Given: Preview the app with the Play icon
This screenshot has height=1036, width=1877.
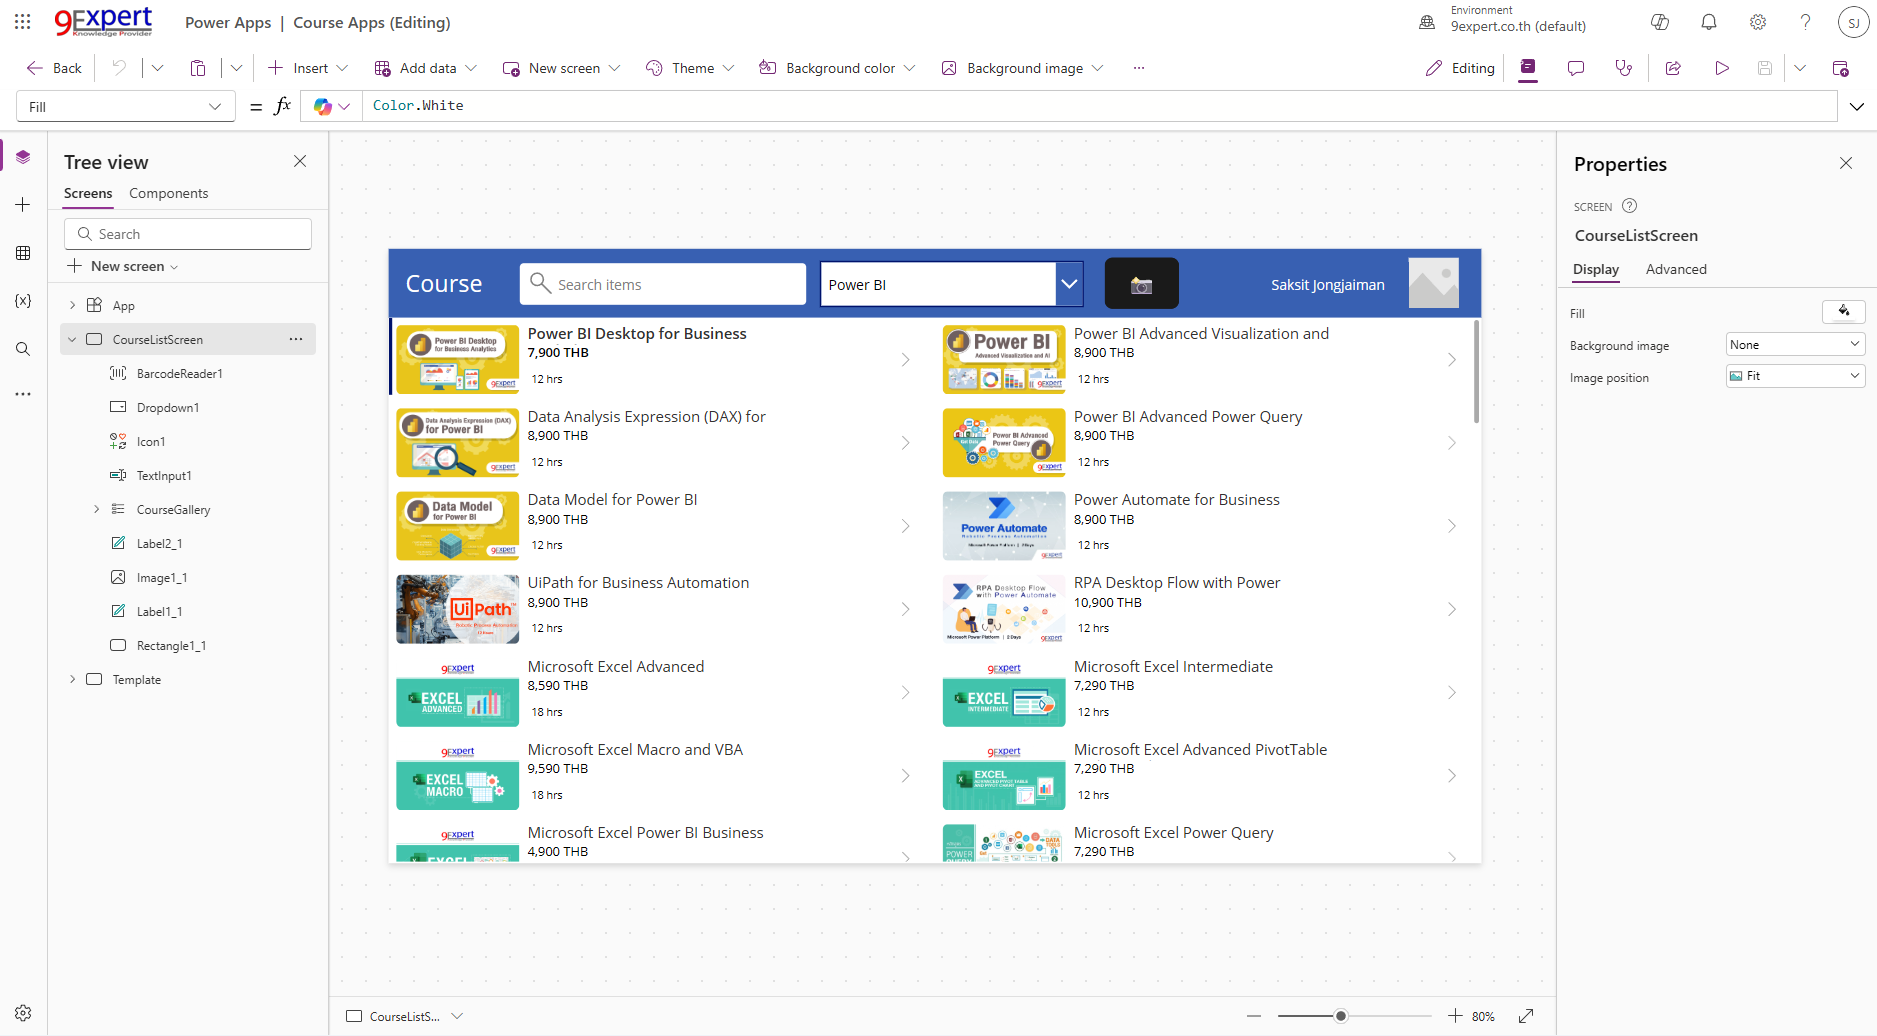Looking at the screenshot, I should pyautogui.click(x=1721, y=67).
